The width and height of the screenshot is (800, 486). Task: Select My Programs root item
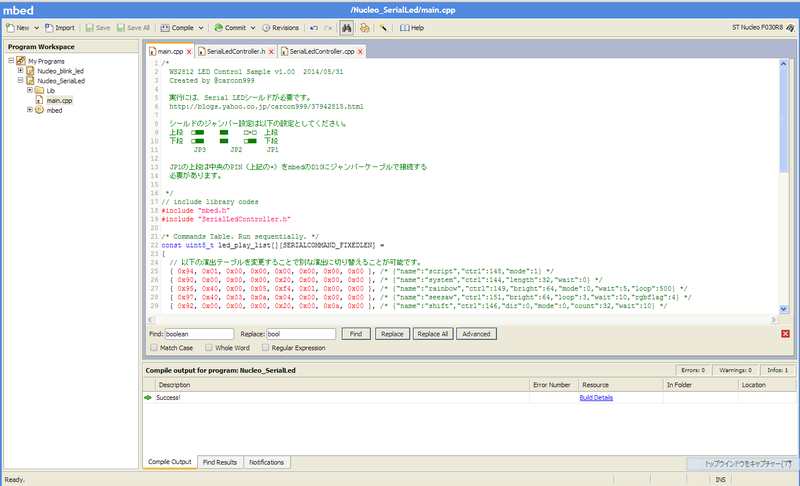click(x=46, y=61)
